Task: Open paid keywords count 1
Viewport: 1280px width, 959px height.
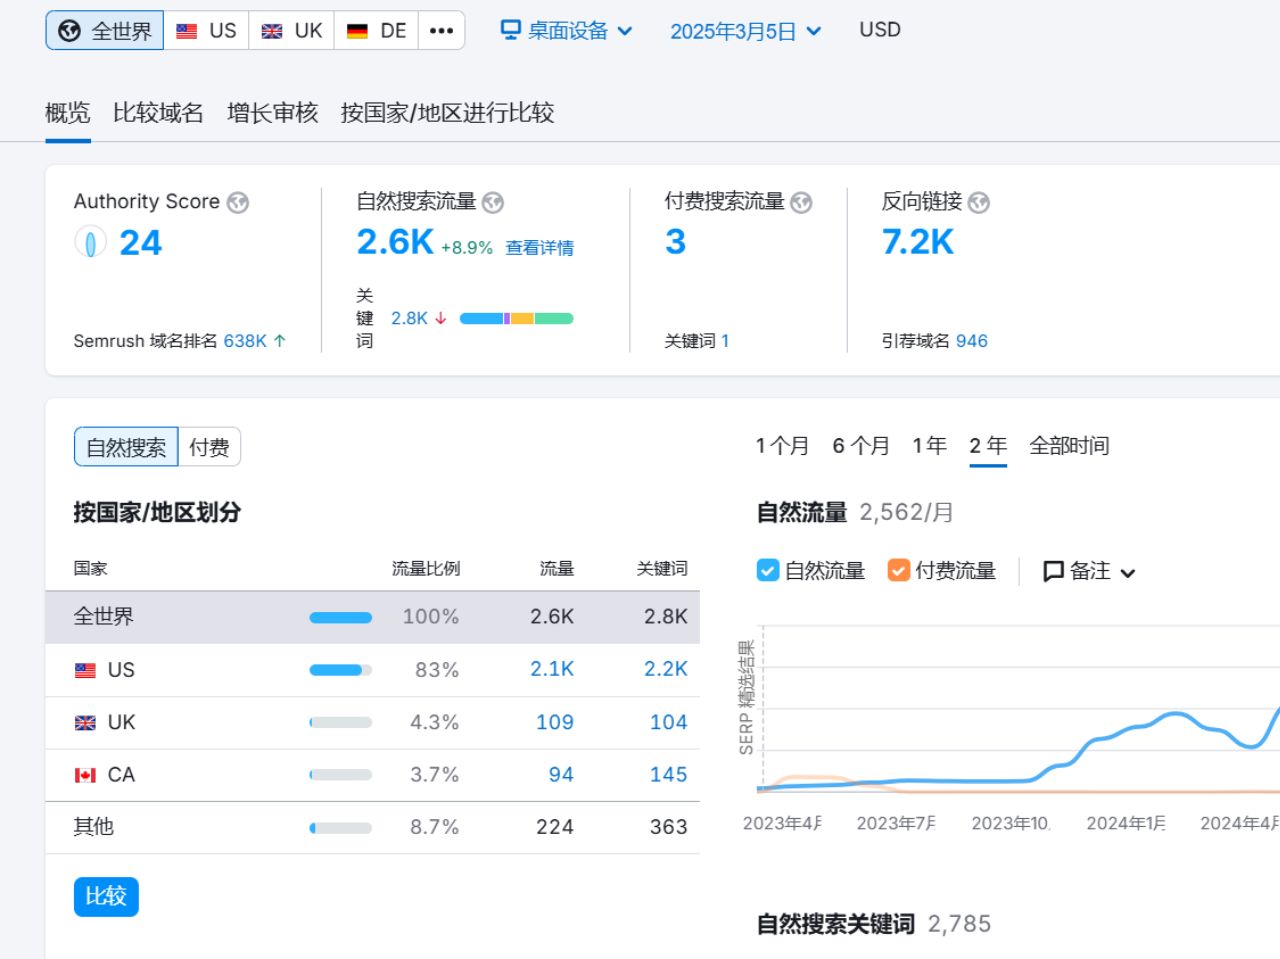Action: coord(725,341)
